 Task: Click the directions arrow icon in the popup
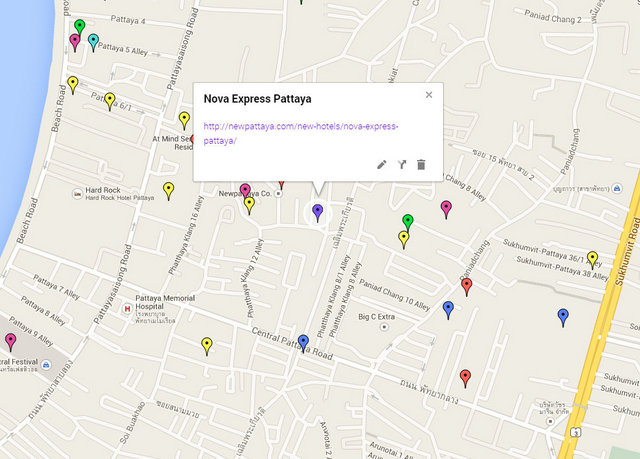point(402,164)
